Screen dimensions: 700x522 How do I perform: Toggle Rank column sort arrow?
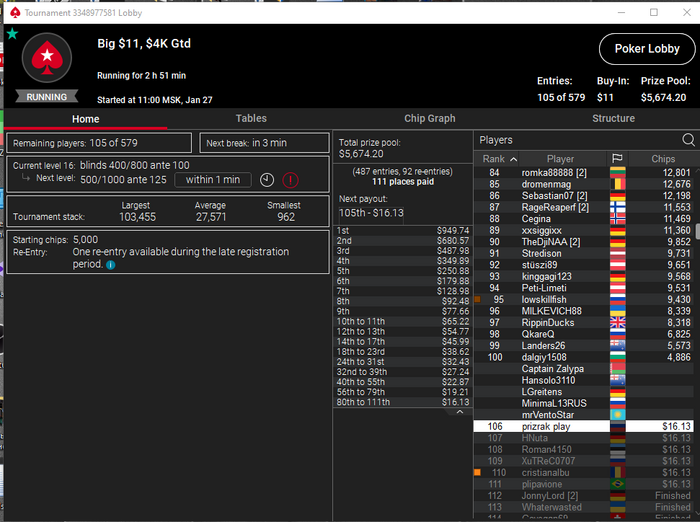pos(514,159)
